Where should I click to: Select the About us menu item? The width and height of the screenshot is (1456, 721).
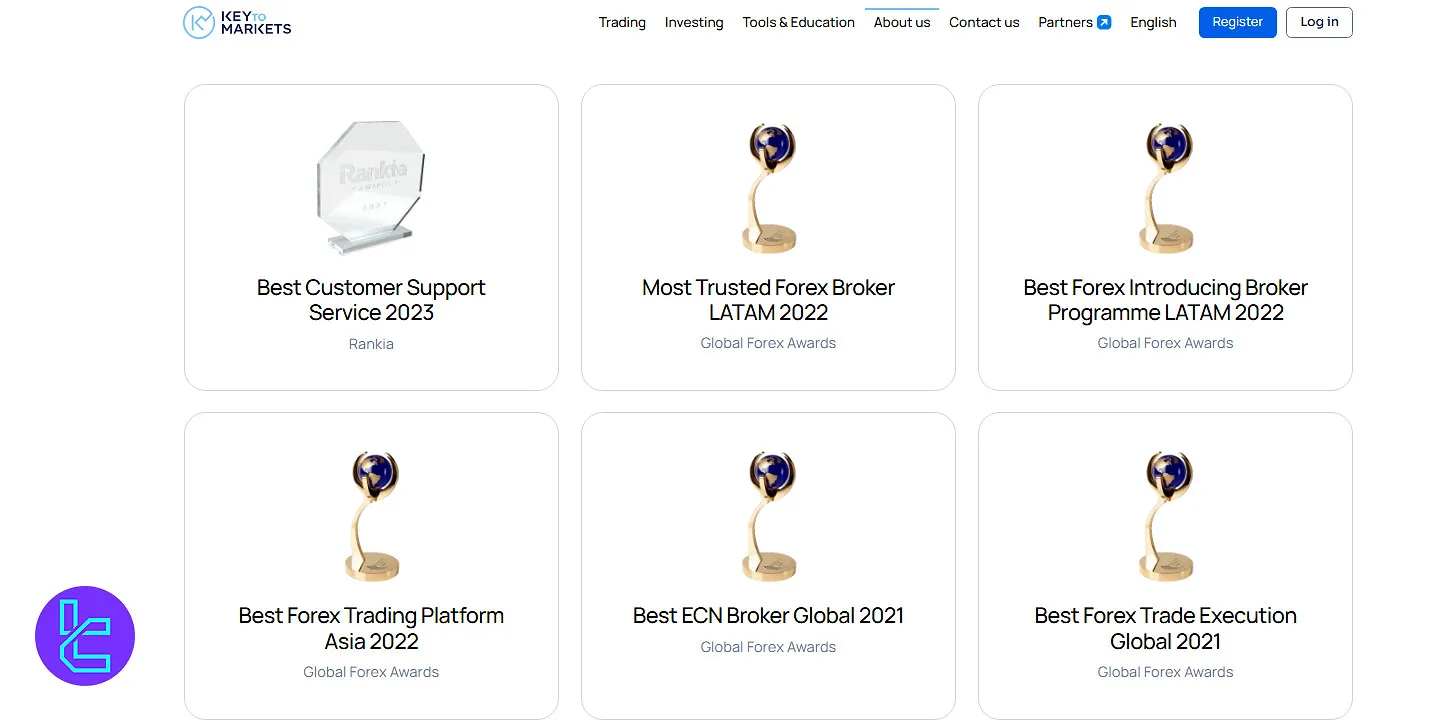(902, 23)
